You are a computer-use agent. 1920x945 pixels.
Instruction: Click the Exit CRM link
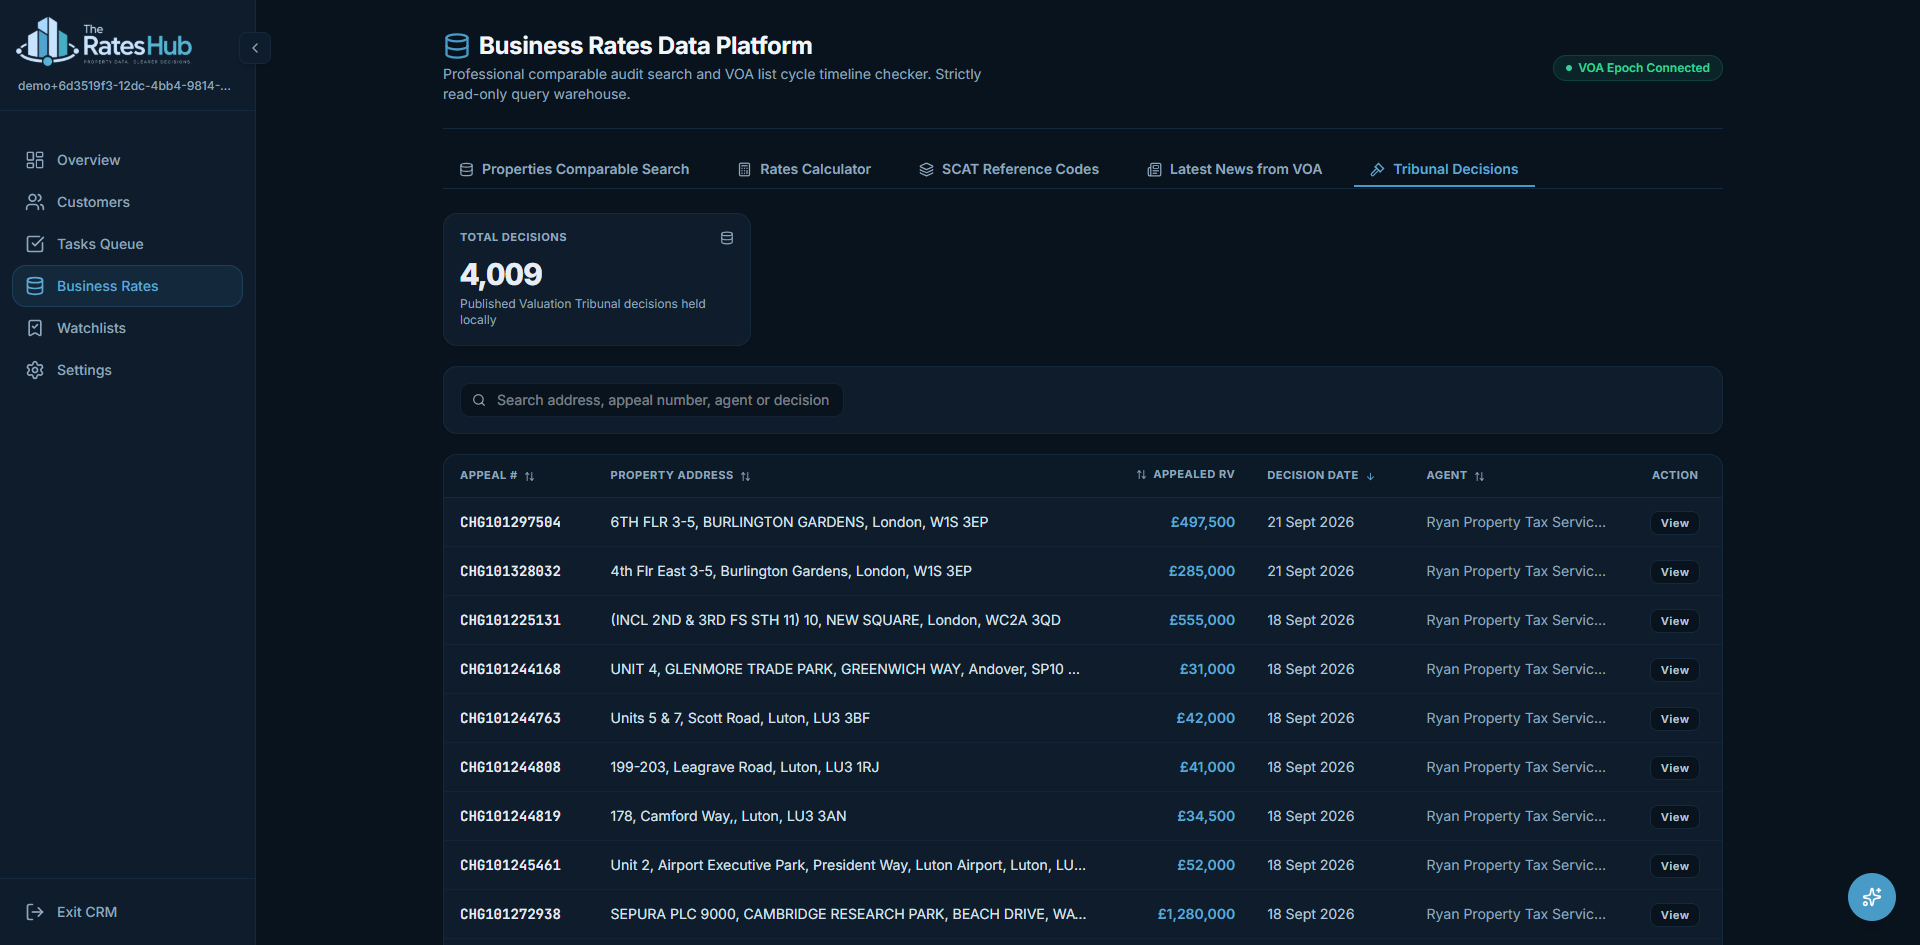tap(71, 912)
